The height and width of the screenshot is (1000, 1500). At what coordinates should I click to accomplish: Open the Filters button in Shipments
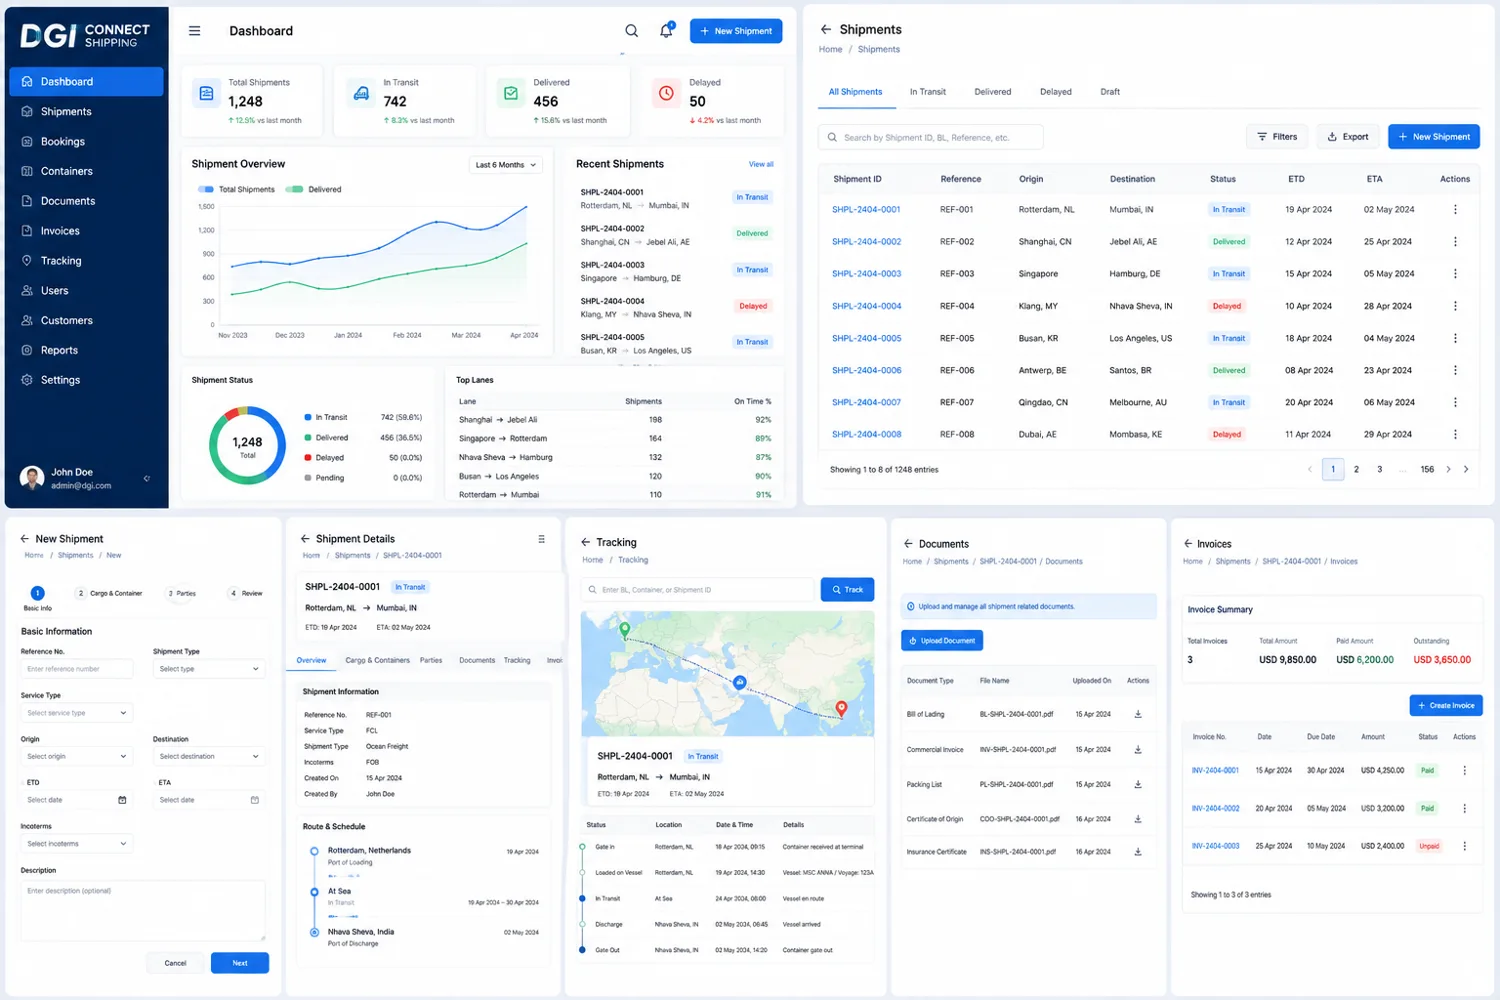[1277, 137]
